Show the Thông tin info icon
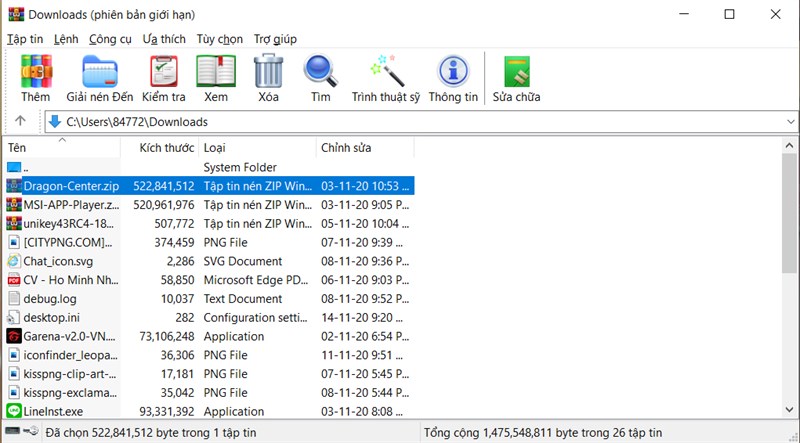800x443 pixels. click(x=453, y=71)
